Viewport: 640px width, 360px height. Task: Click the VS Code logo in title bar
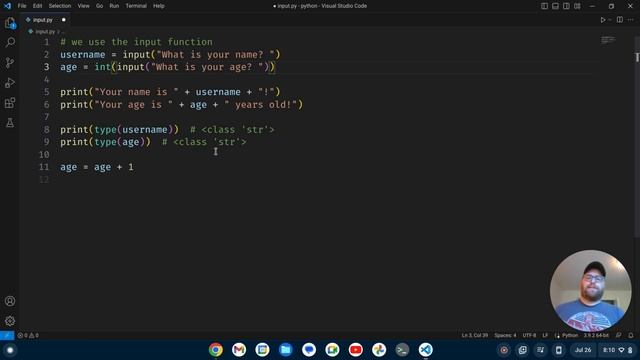[x=7, y=6]
